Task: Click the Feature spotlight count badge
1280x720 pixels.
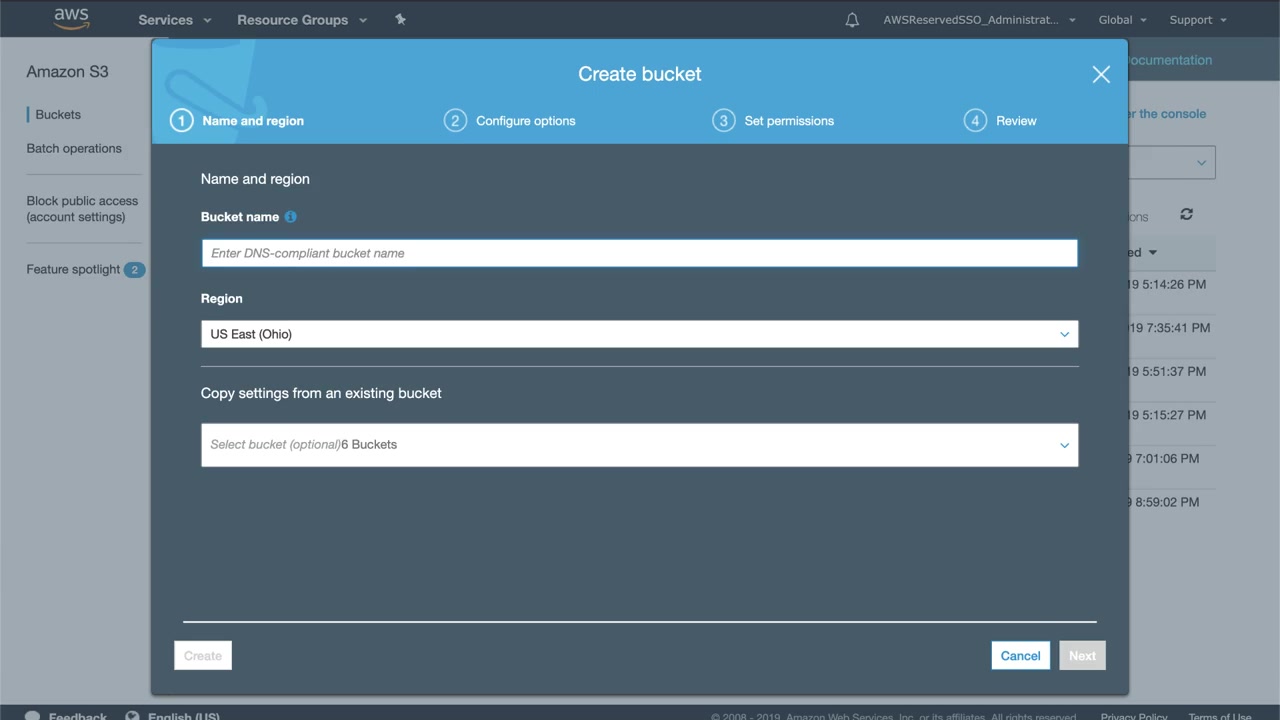Action: 134,270
